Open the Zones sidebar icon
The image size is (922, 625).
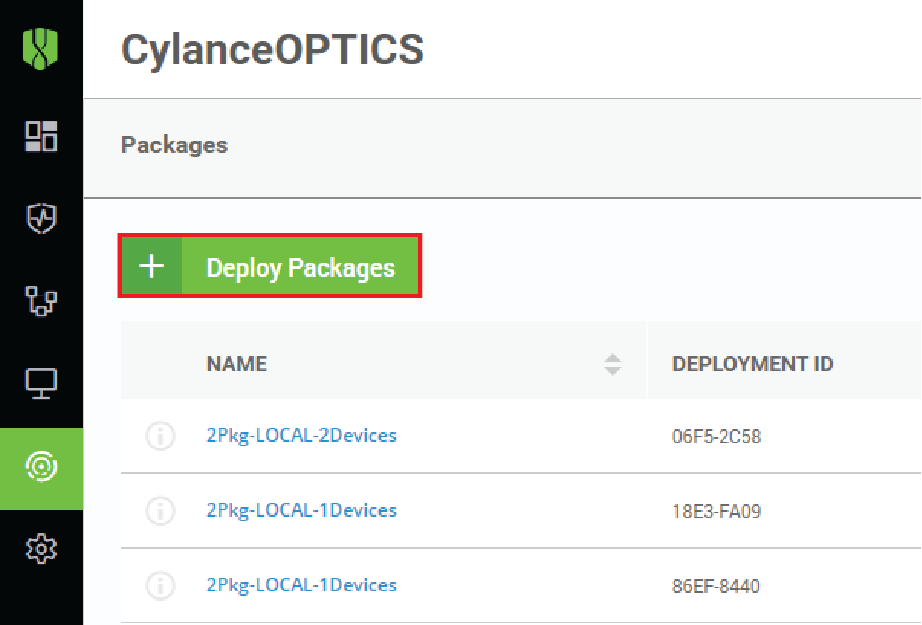[x=41, y=300]
